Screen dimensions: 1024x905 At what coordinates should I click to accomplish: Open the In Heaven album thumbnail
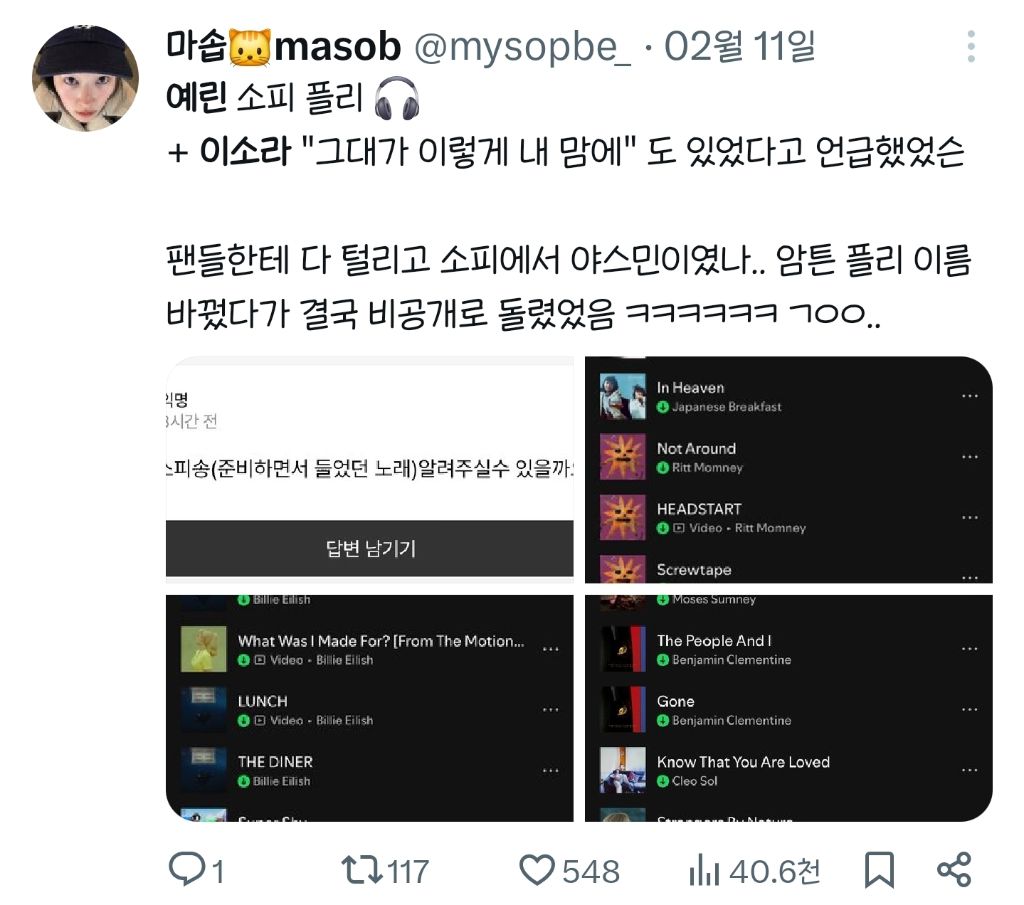coord(622,396)
